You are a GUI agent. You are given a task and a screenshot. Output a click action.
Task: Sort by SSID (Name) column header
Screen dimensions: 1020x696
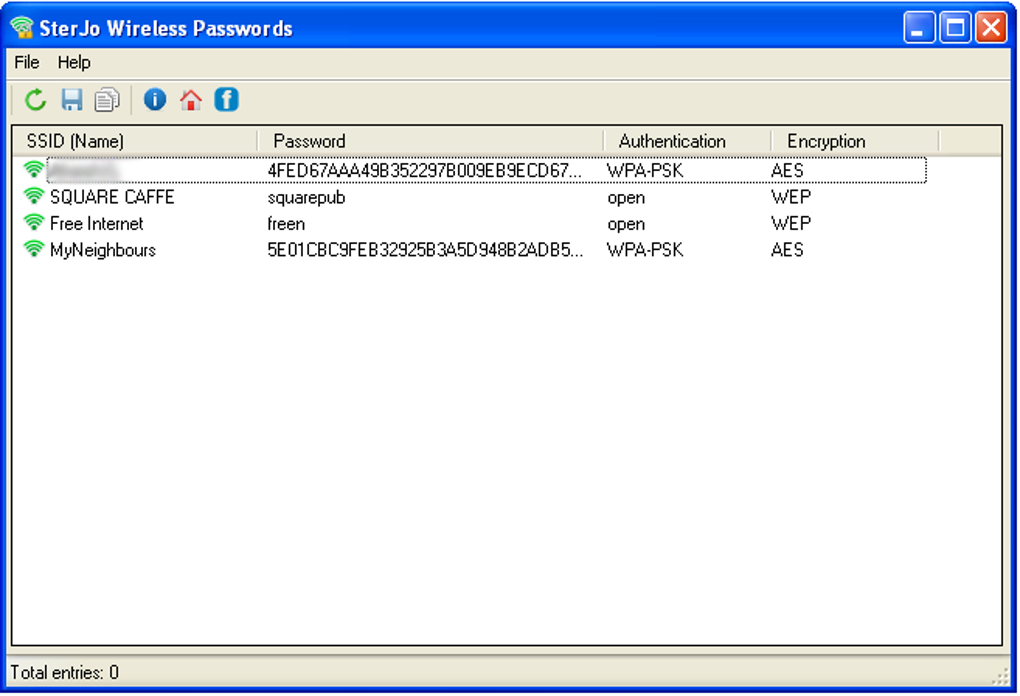(x=135, y=141)
